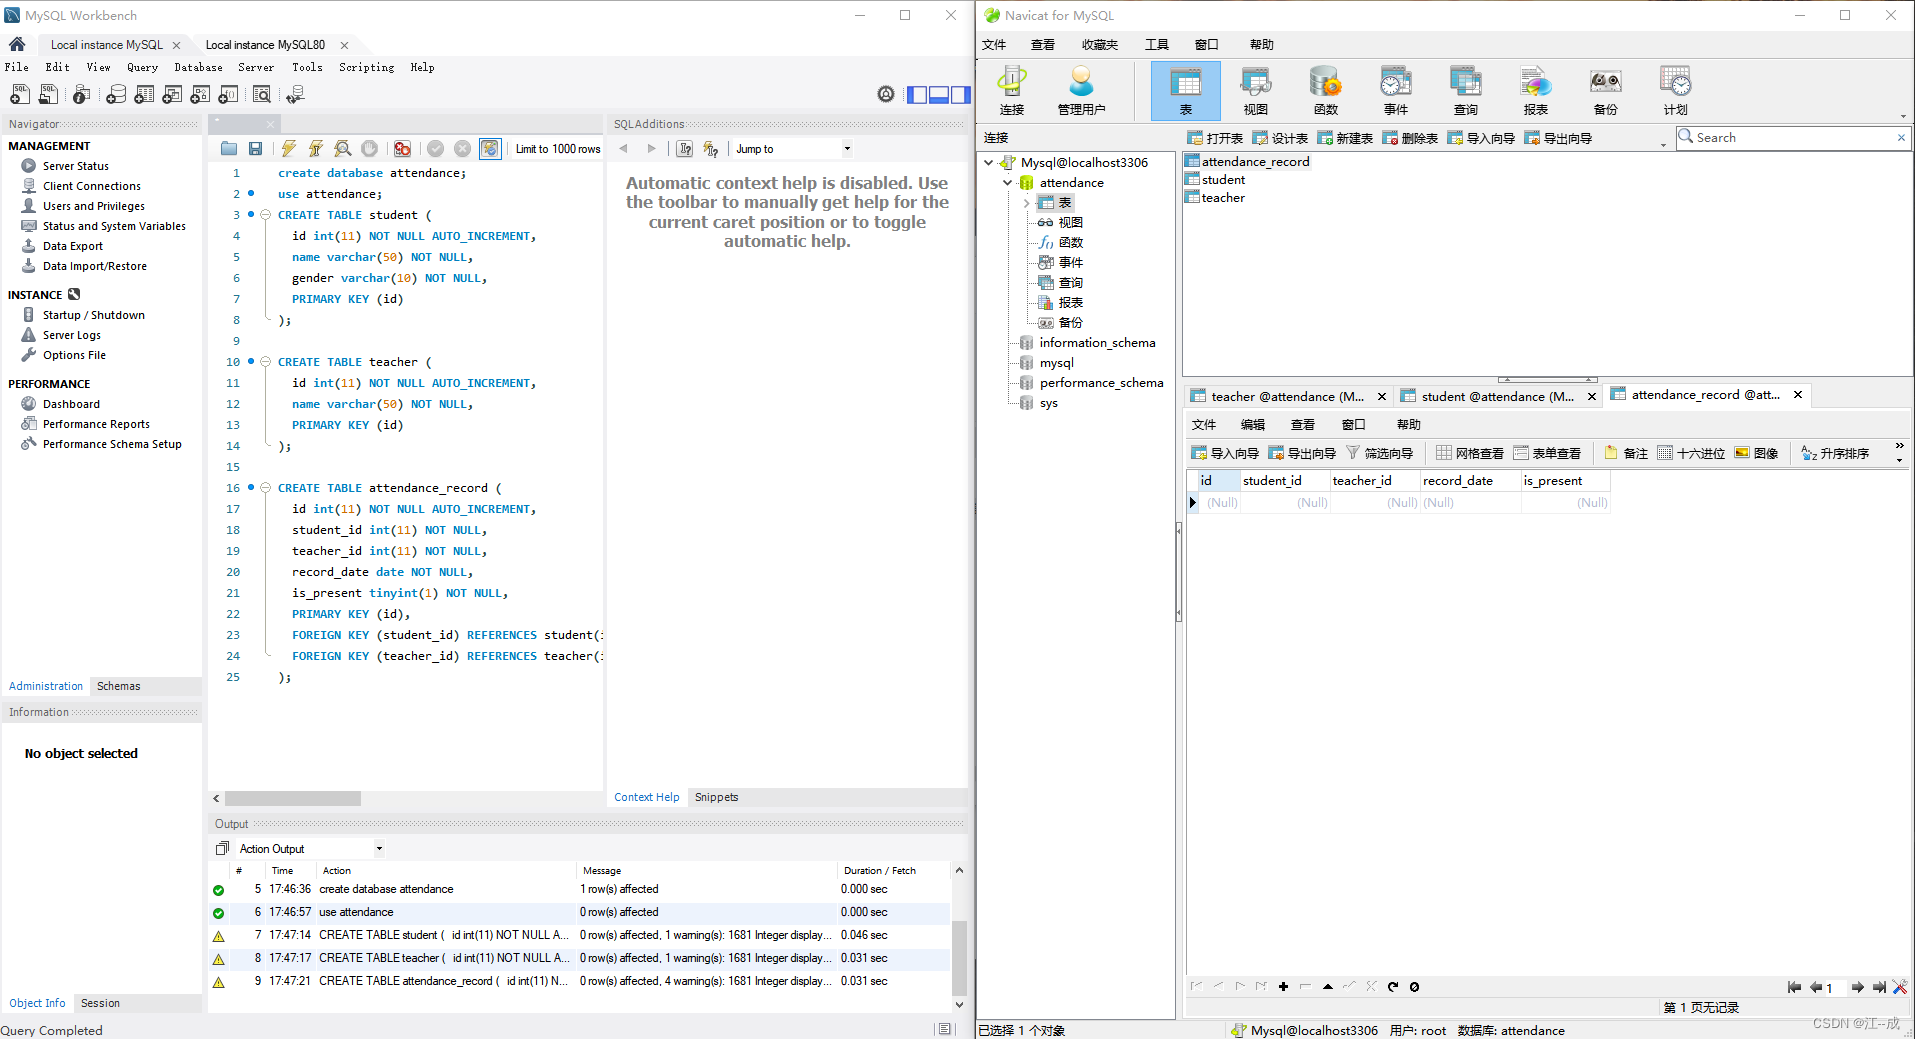The width and height of the screenshot is (1915, 1039).
Task: Collapse CREATE TABLE attendance_record code block
Action: [x=265, y=488]
